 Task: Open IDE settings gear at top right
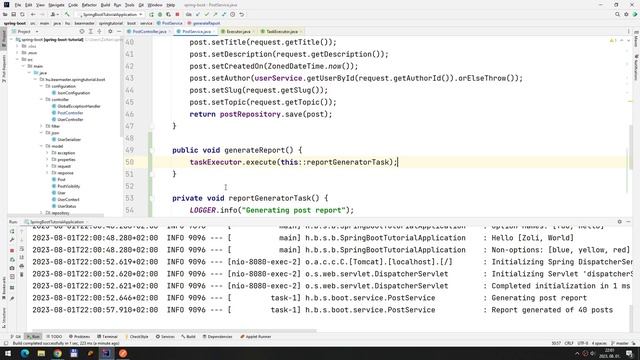(x=626, y=14)
